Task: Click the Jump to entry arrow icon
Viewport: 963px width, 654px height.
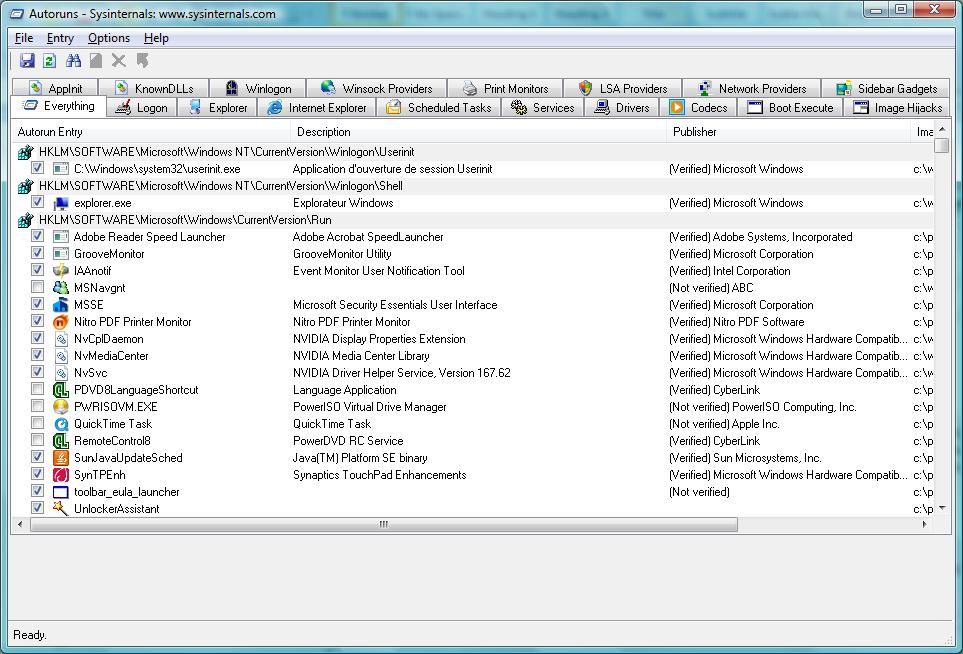Action: 142,62
